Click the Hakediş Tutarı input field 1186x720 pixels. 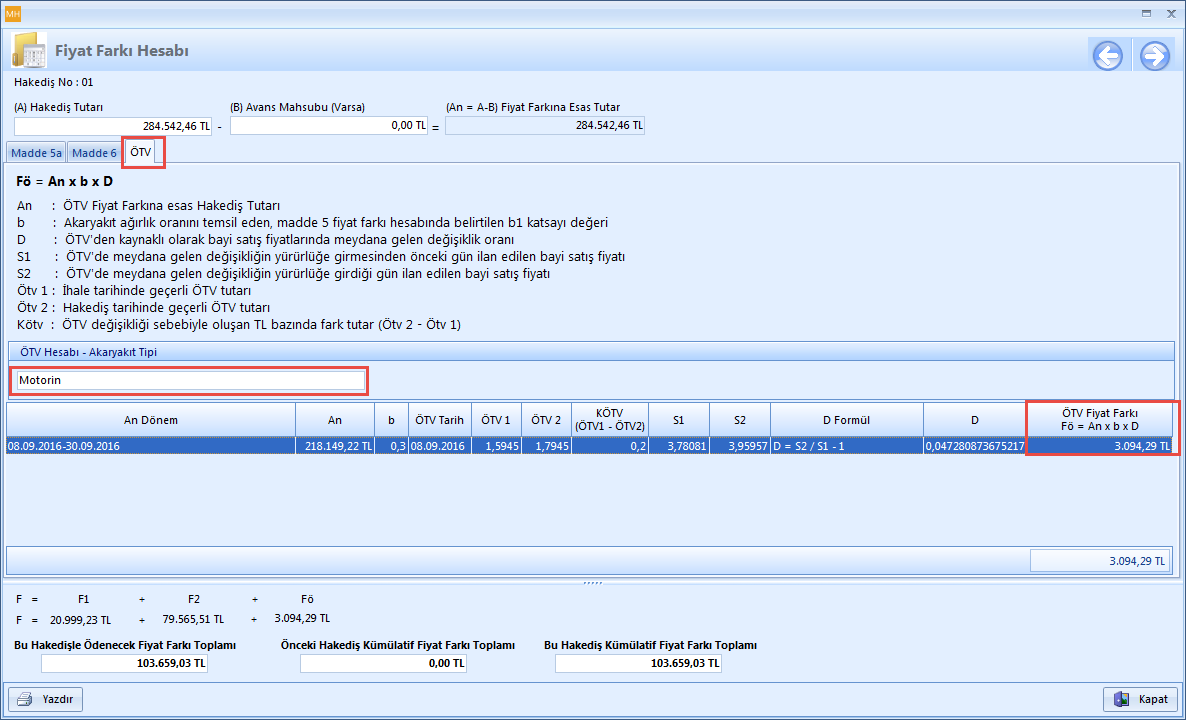pyautogui.click(x=113, y=126)
